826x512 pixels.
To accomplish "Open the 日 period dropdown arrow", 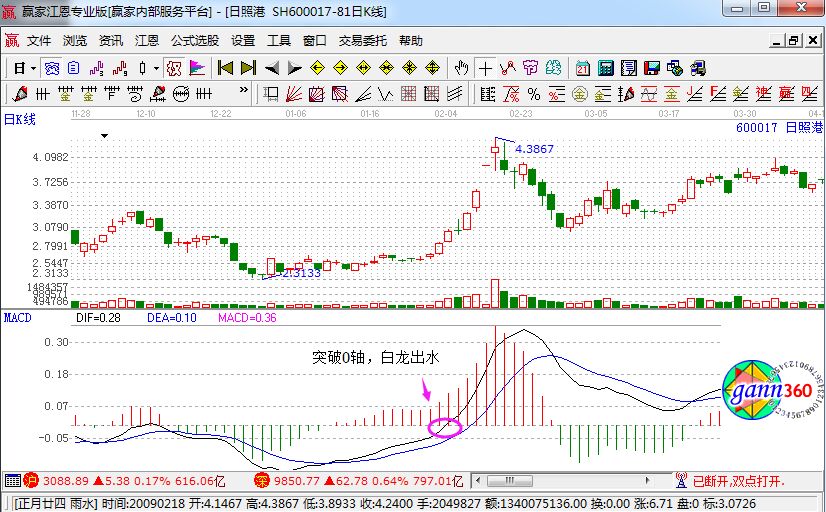I will click(32, 68).
